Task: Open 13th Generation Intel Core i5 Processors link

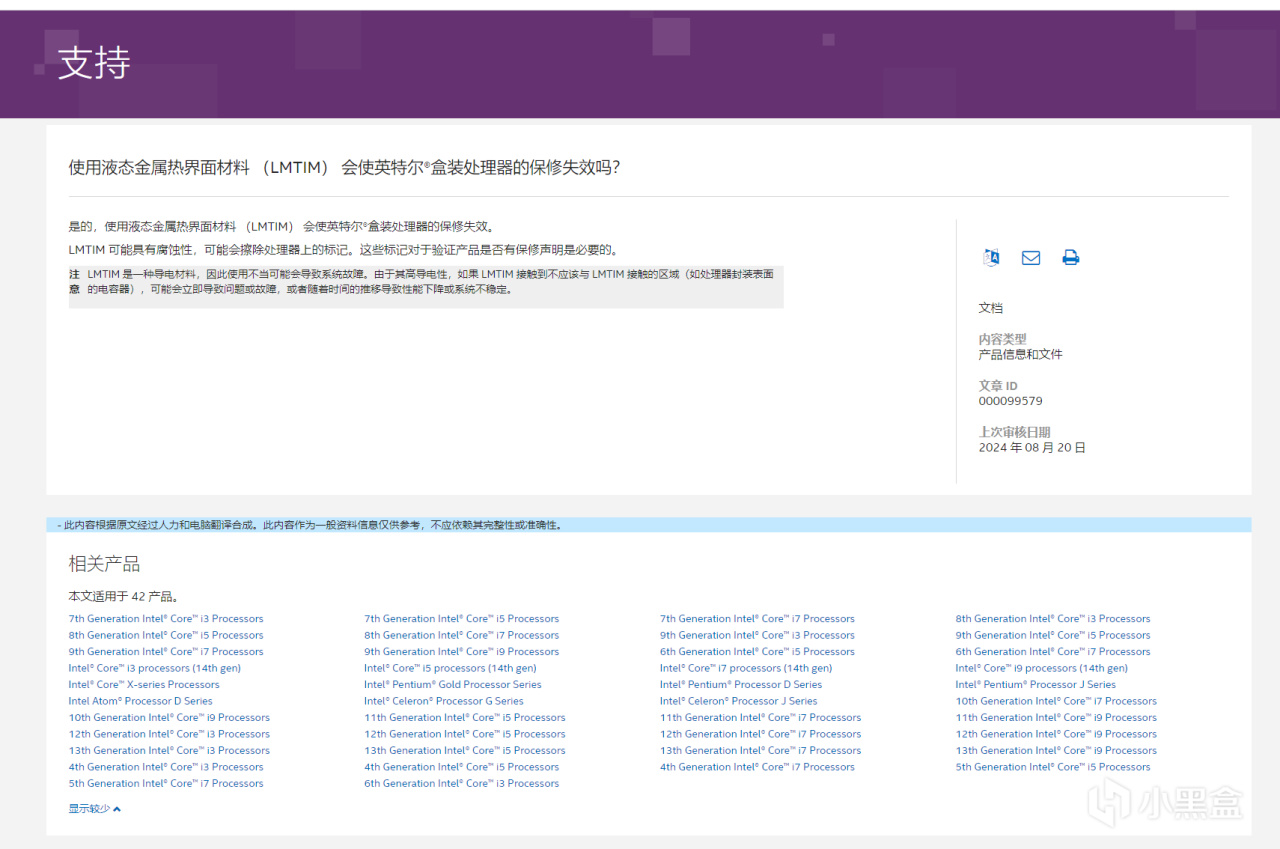Action: (x=464, y=751)
